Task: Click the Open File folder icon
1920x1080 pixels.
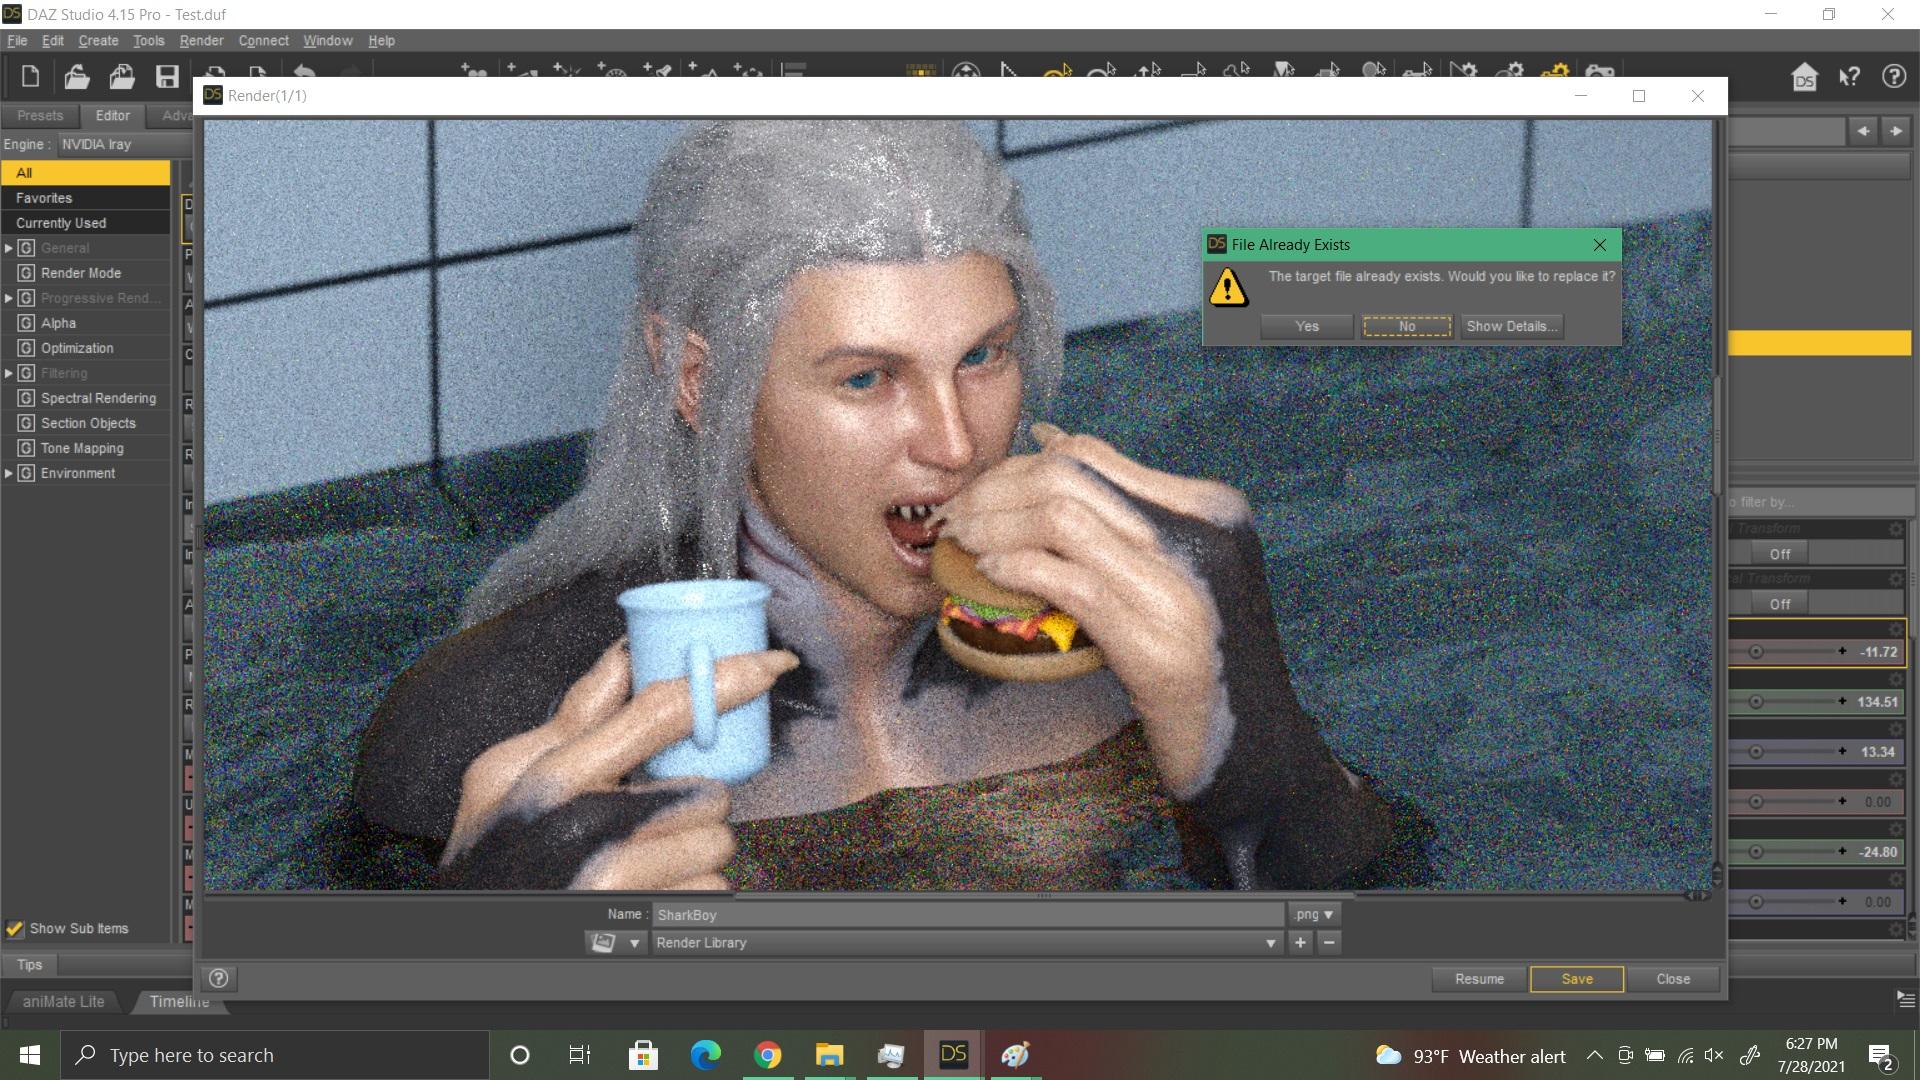Action: point(77,77)
